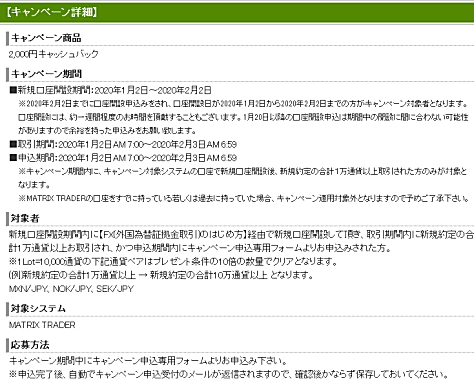Click the note about existing MATRIX TRADER accounts
Viewport: 474px width, 379px height.
(x=244, y=198)
